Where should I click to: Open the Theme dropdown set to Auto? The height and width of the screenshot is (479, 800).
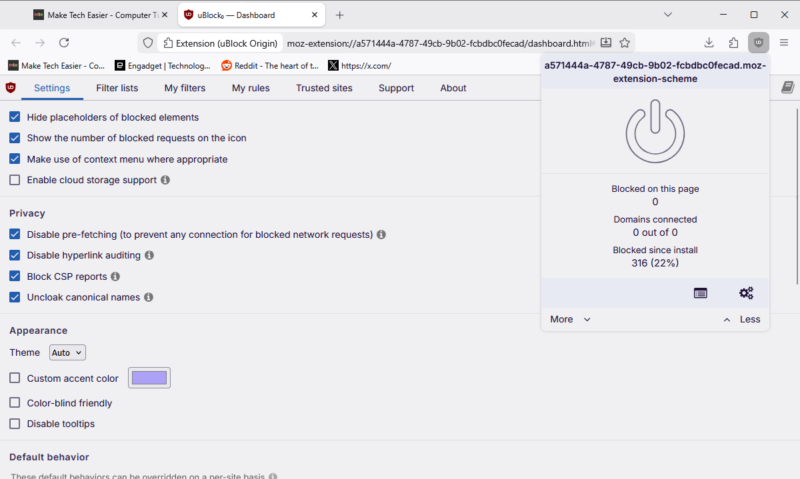(68, 352)
